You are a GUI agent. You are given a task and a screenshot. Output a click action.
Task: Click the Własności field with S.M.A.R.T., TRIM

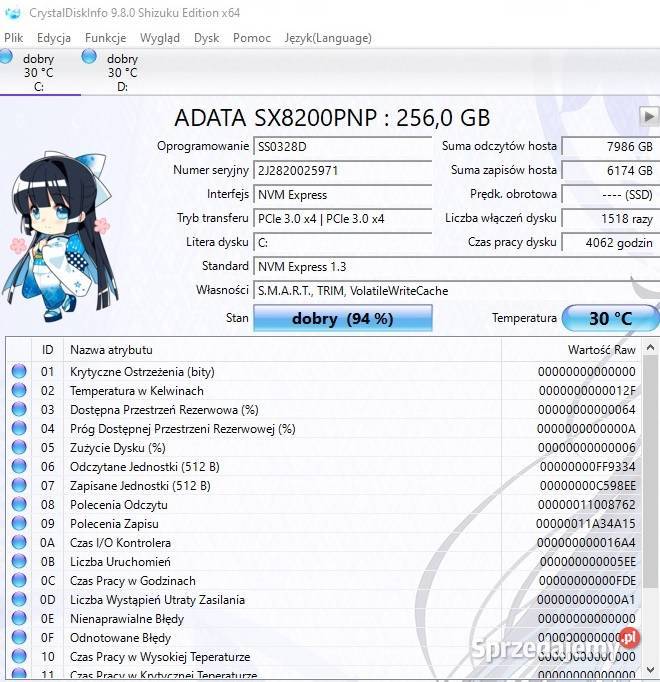(456, 291)
